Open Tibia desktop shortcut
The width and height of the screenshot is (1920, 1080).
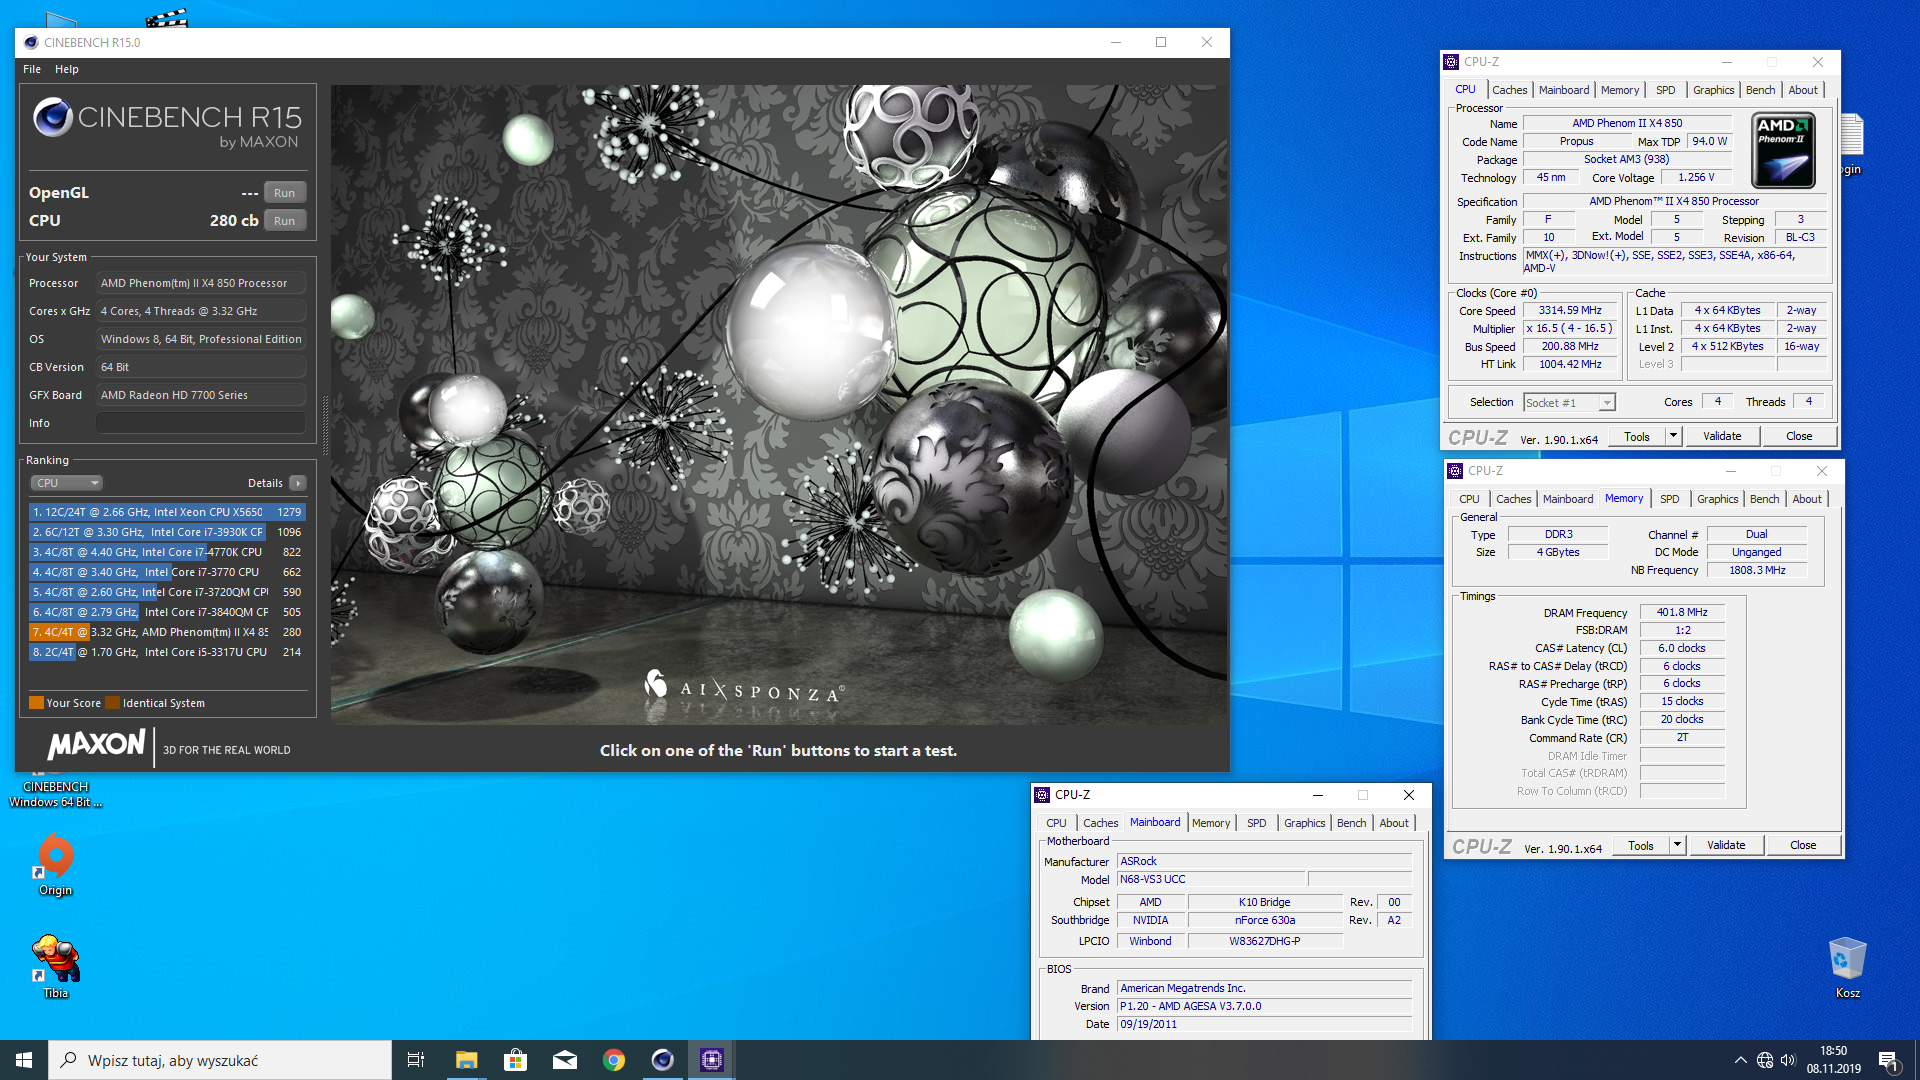[56, 966]
